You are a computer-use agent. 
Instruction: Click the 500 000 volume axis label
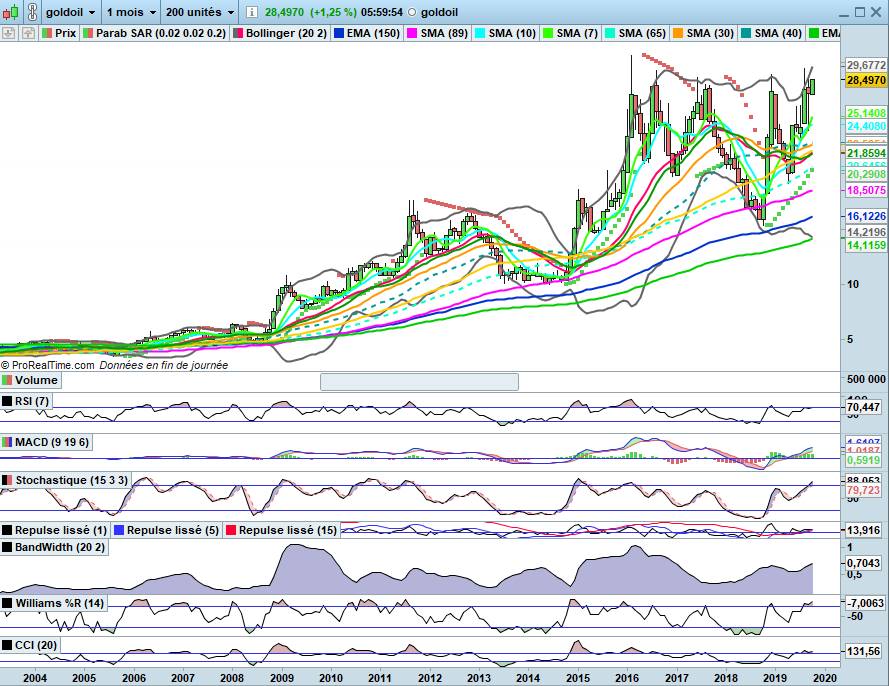(866, 379)
